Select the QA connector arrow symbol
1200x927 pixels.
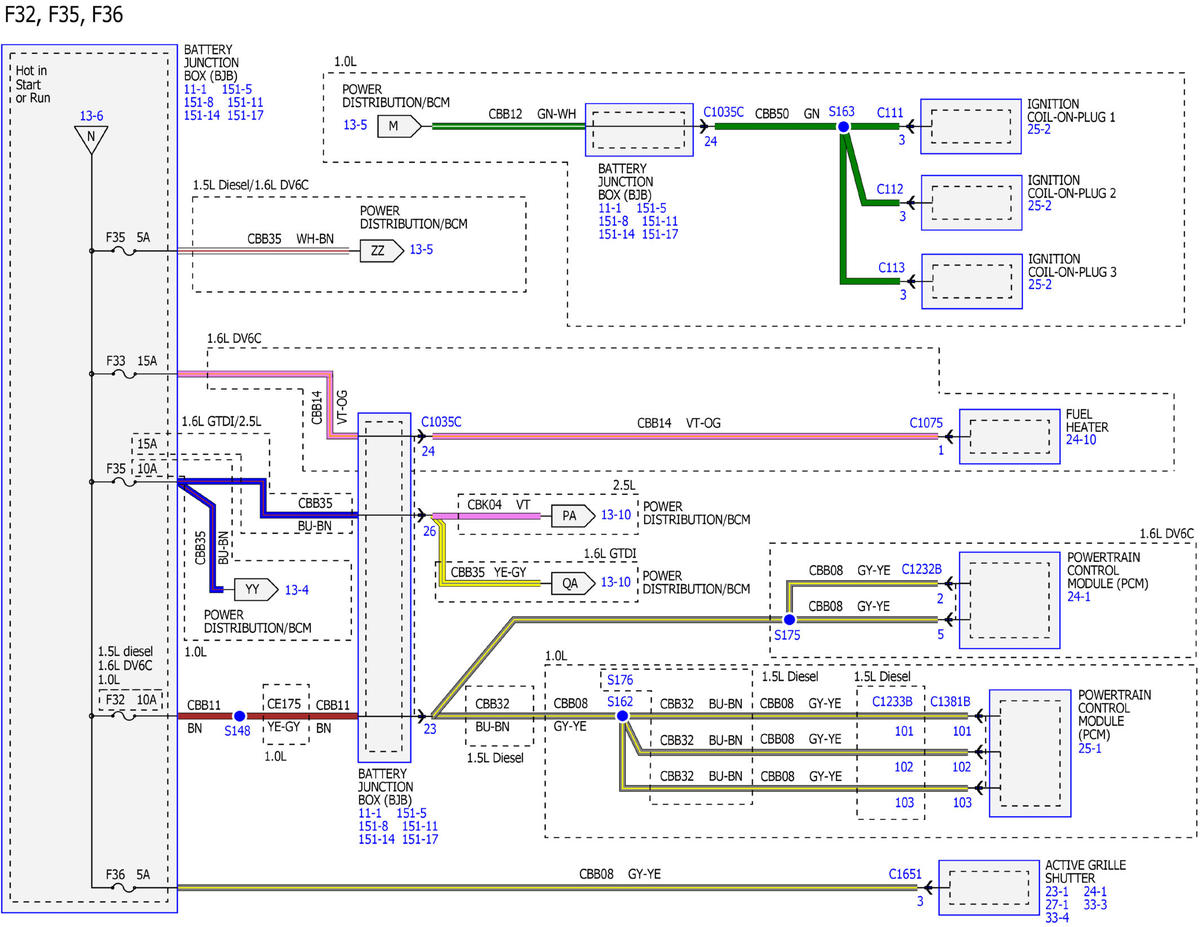[573, 582]
